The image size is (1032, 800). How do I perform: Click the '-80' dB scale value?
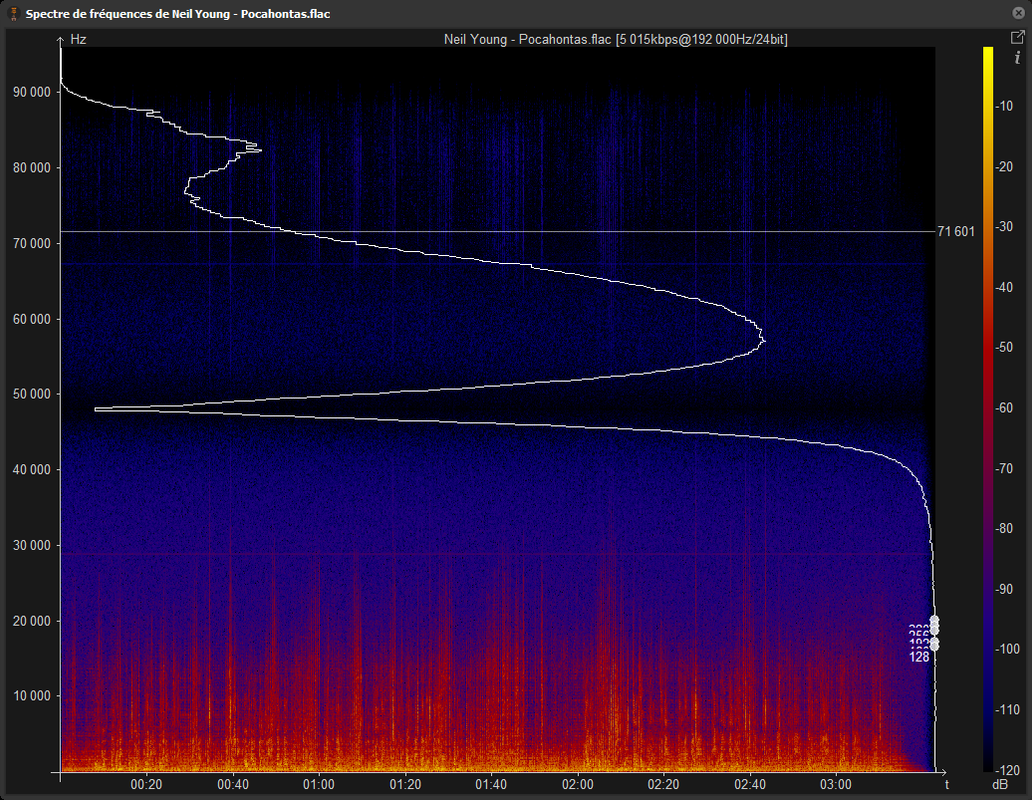pyautogui.click(x=1004, y=528)
